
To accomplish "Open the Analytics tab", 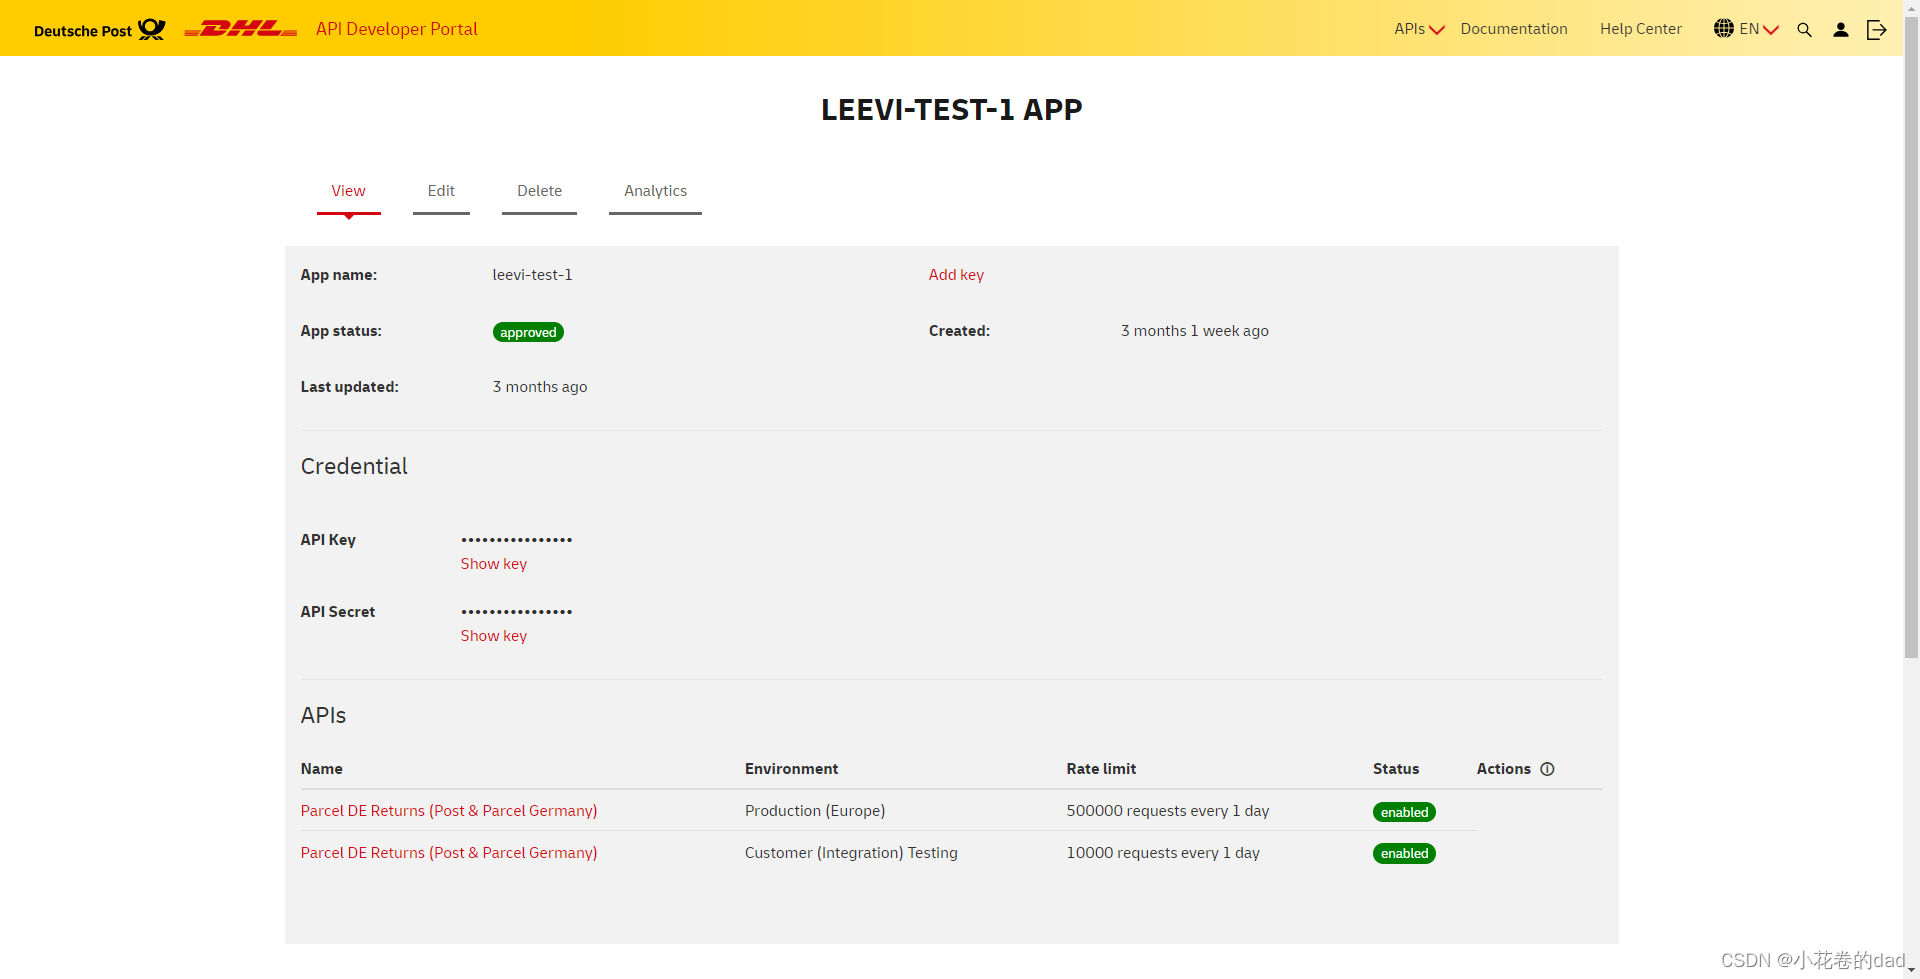I will pyautogui.click(x=655, y=191).
